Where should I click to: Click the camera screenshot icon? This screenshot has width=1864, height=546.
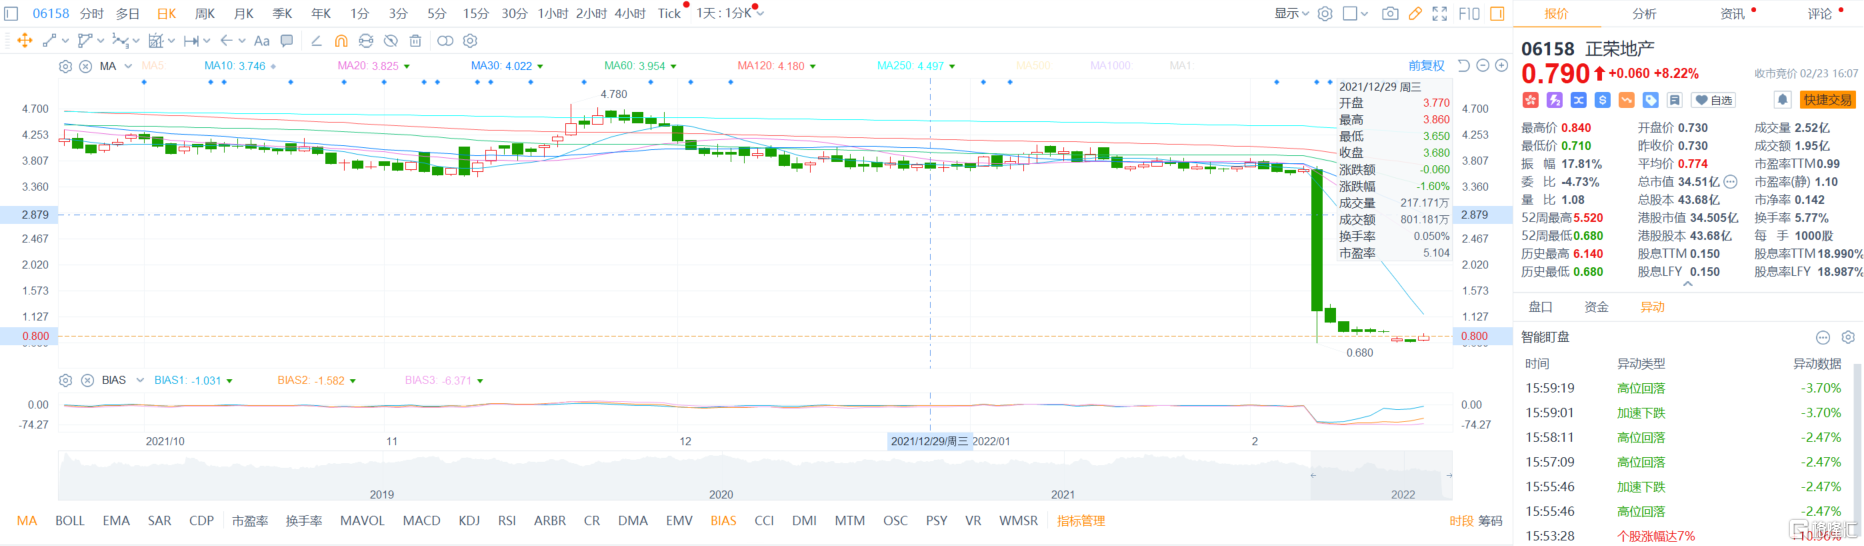pos(1390,14)
